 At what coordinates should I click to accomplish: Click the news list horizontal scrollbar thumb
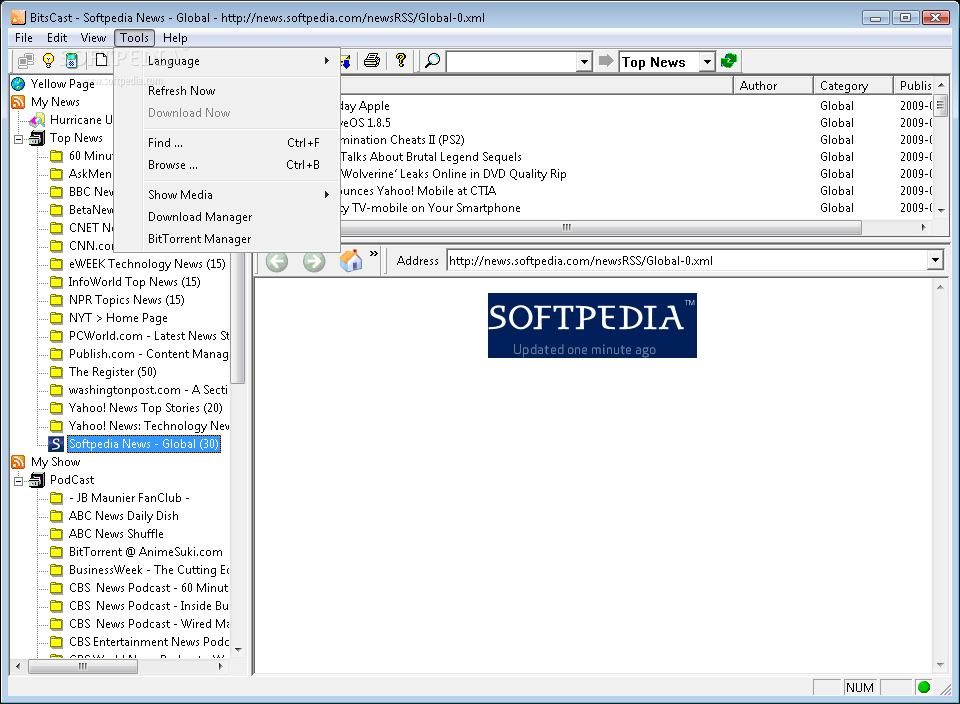click(x=566, y=227)
